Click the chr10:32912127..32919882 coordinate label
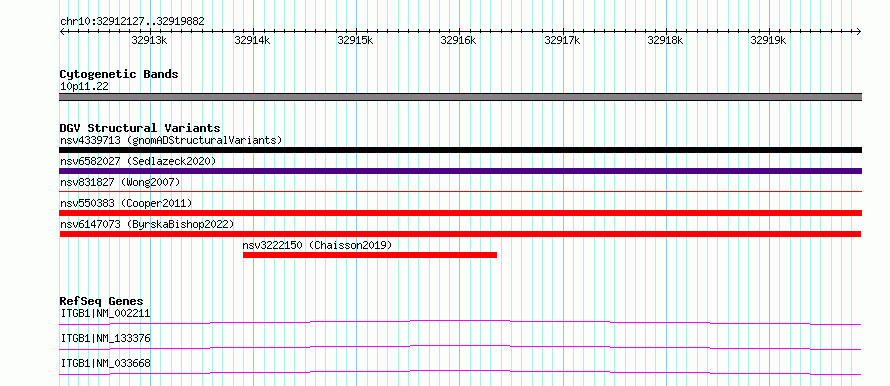 (132, 22)
